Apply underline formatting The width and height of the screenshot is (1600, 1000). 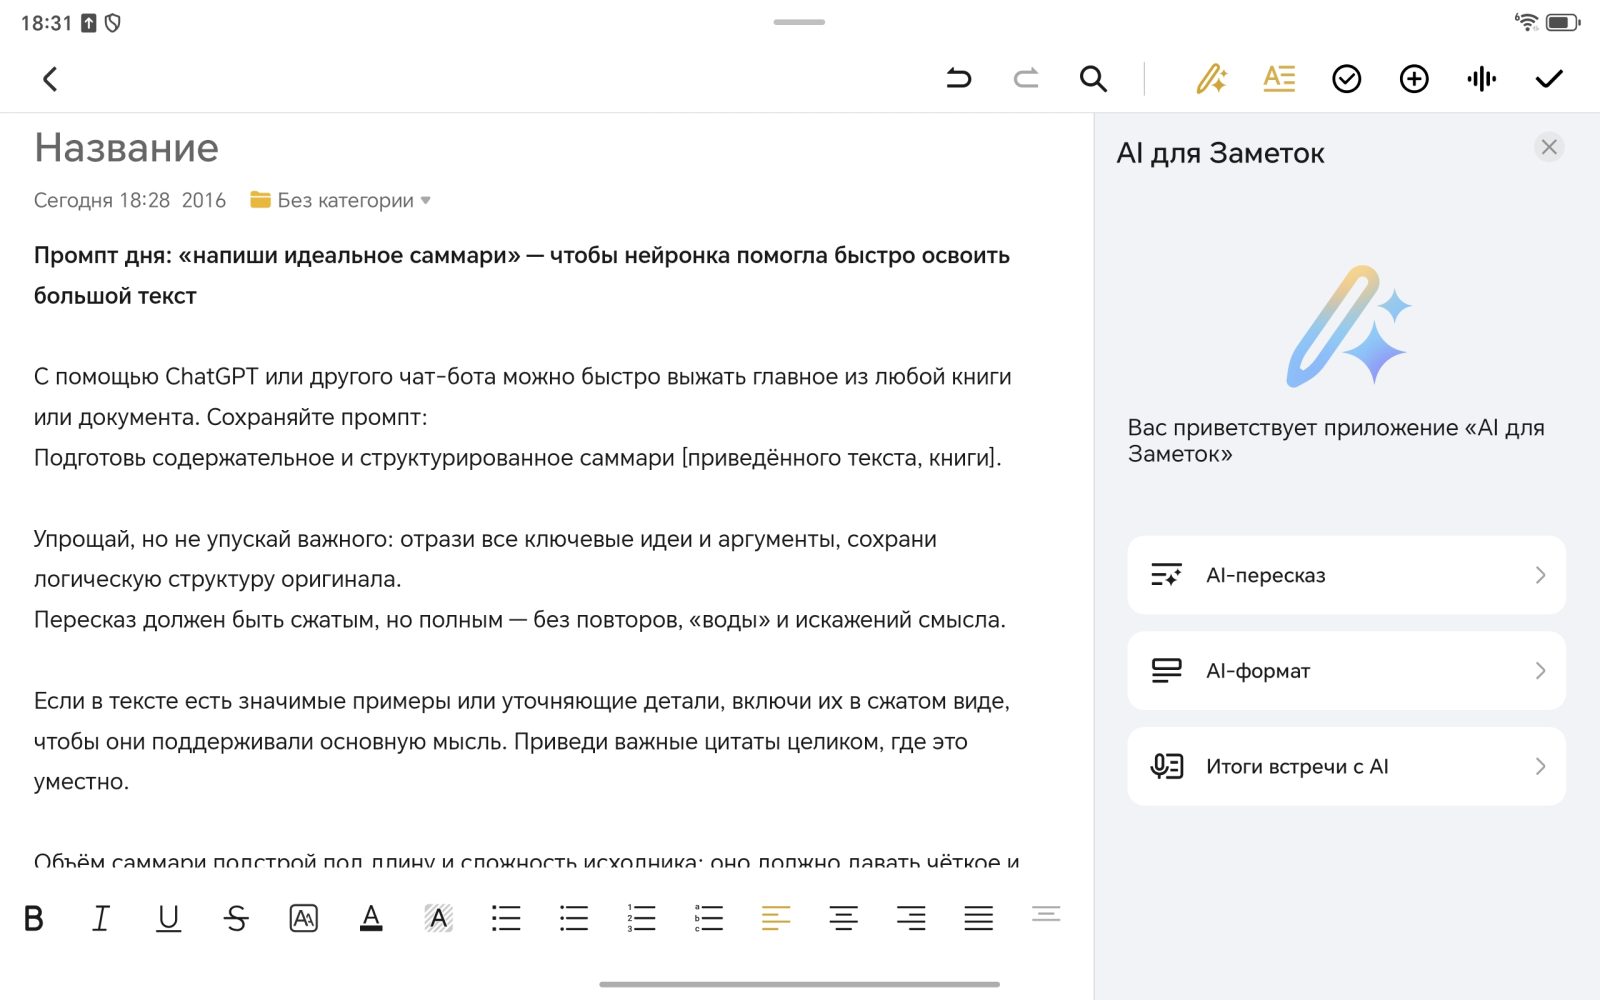[169, 918]
